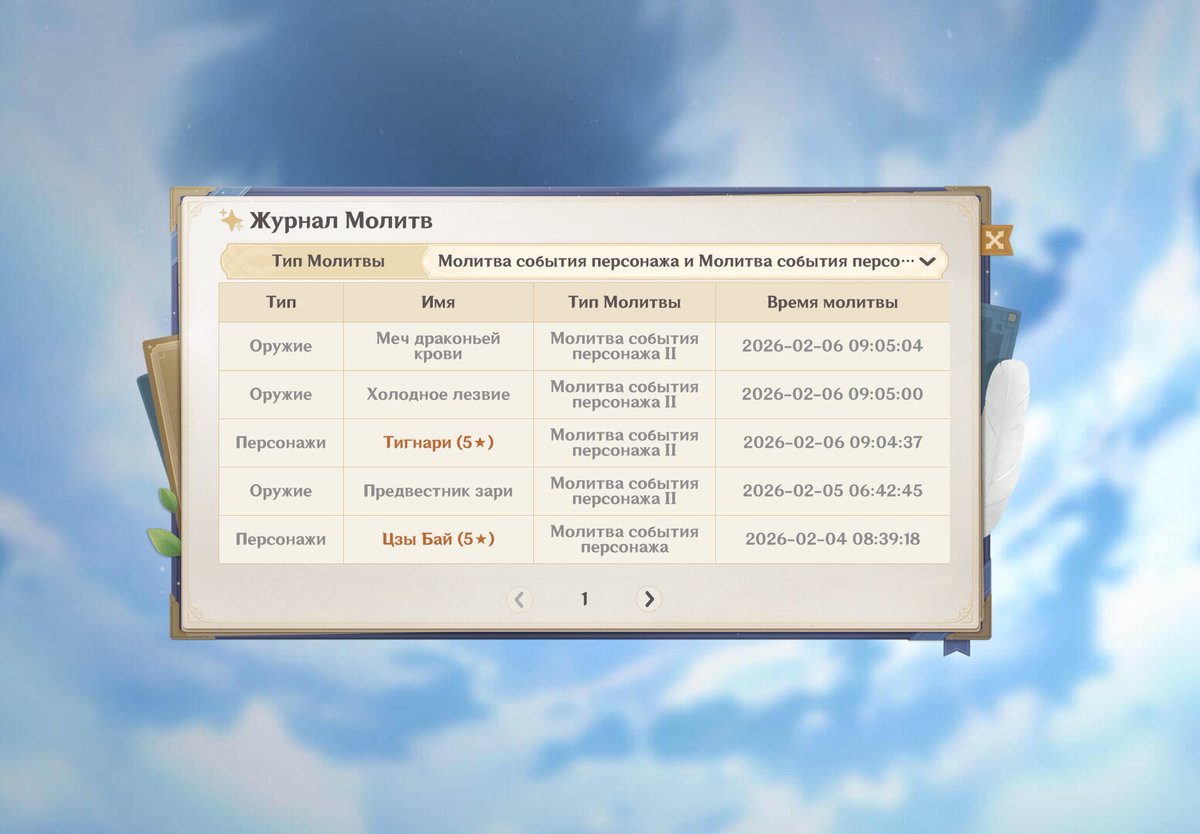Click the page number 1 indicator
The image size is (1200, 834).
coord(584,599)
